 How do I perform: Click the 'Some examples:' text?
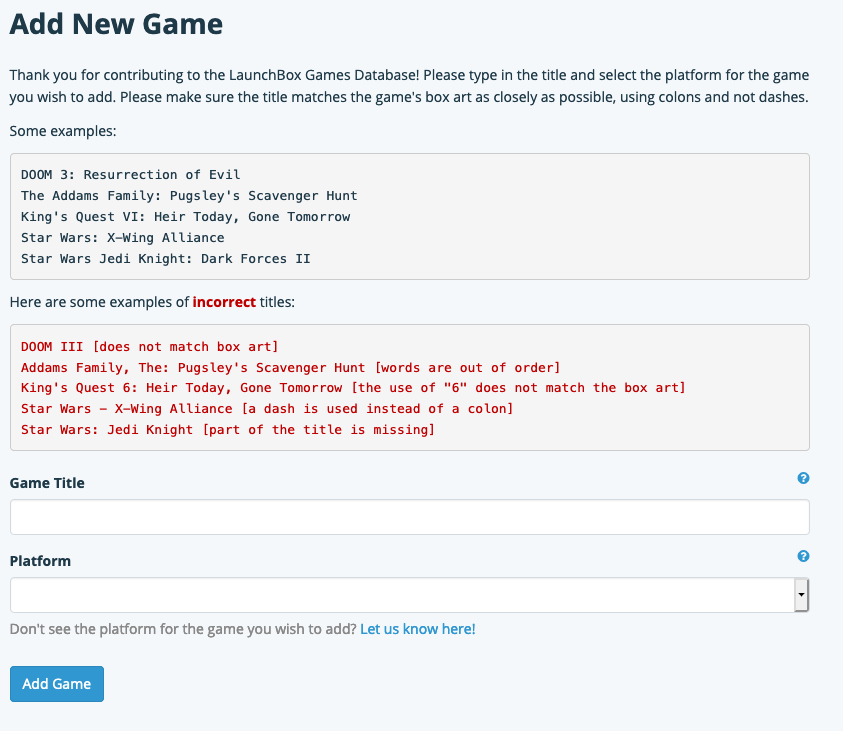[x=63, y=131]
